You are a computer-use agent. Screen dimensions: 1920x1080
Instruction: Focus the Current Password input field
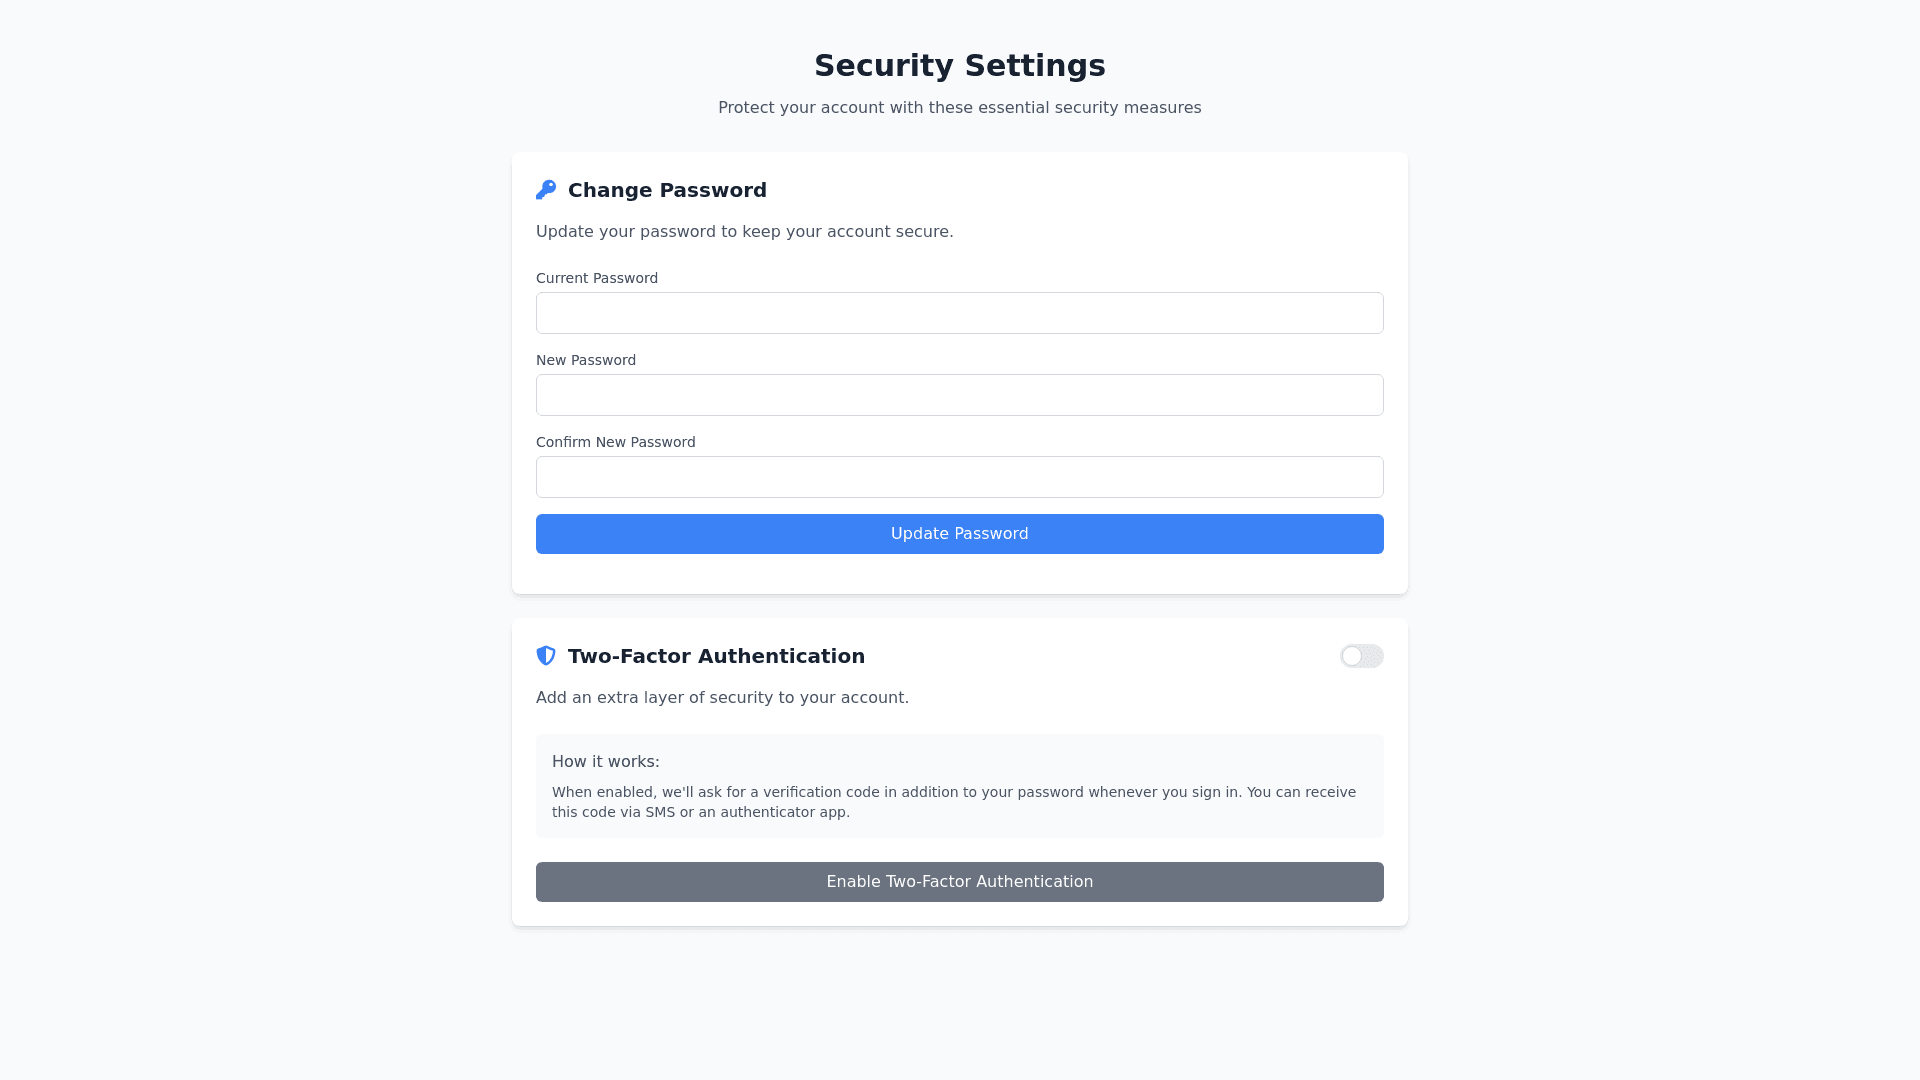(959, 313)
